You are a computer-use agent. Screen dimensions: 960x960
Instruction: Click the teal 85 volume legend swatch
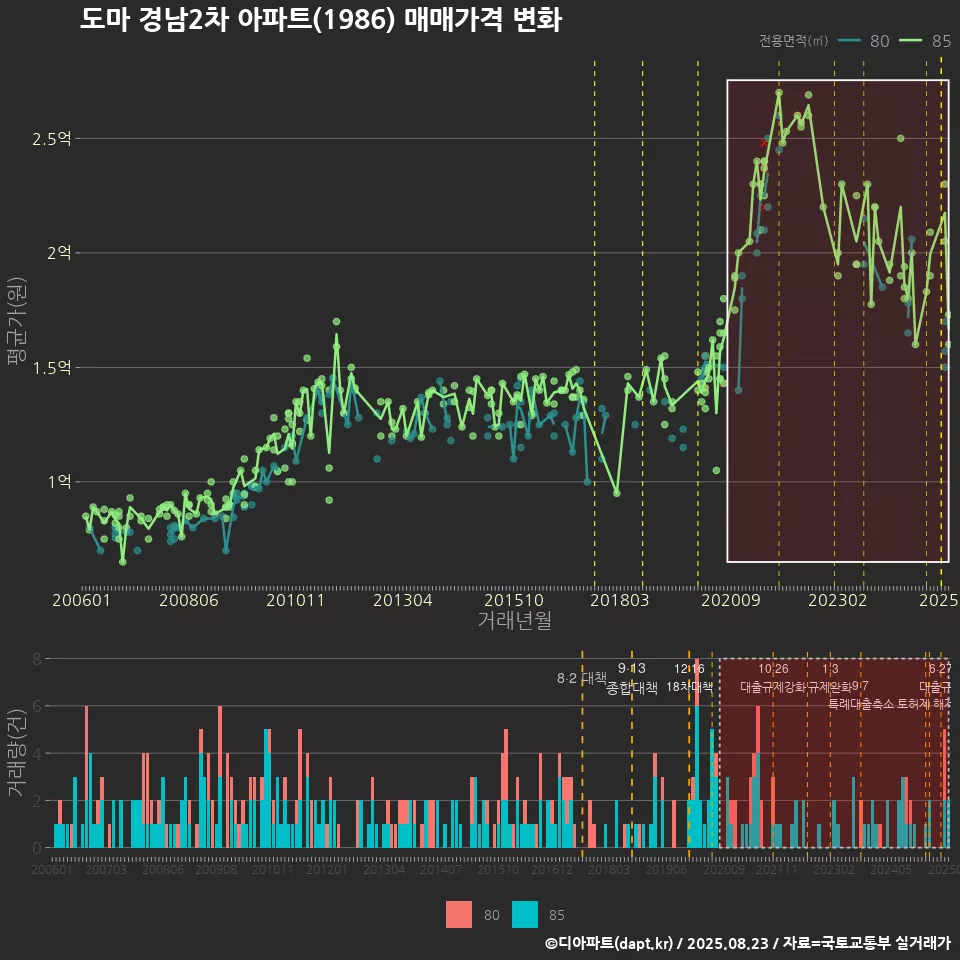(x=525, y=915)
